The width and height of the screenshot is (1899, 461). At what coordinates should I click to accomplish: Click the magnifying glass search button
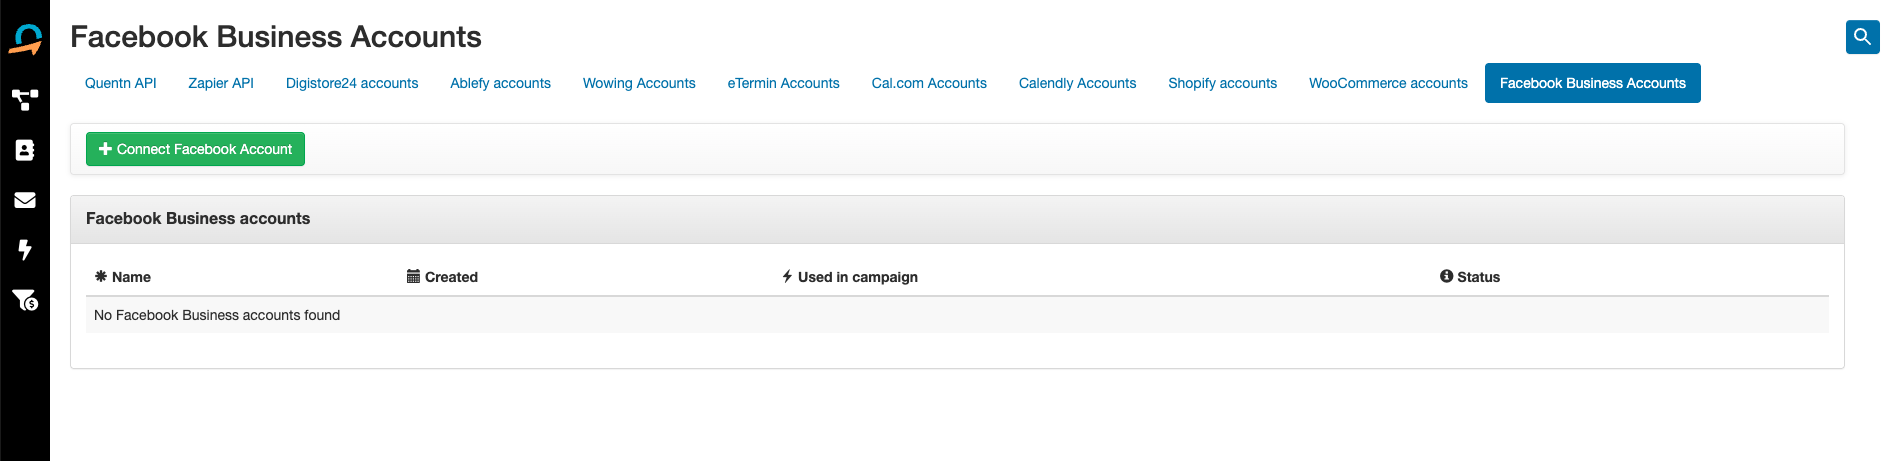[1862, 37]
